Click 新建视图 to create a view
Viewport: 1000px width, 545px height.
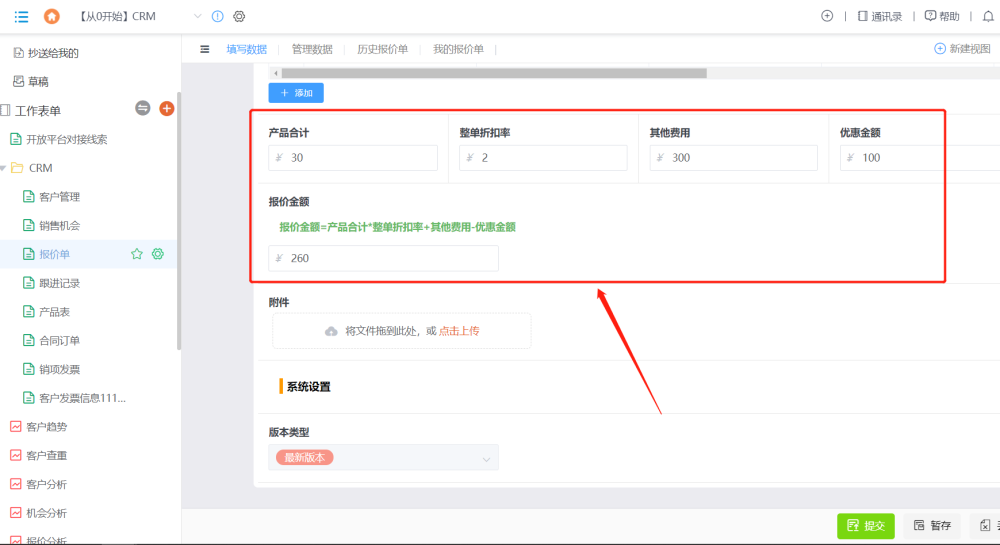962,48
